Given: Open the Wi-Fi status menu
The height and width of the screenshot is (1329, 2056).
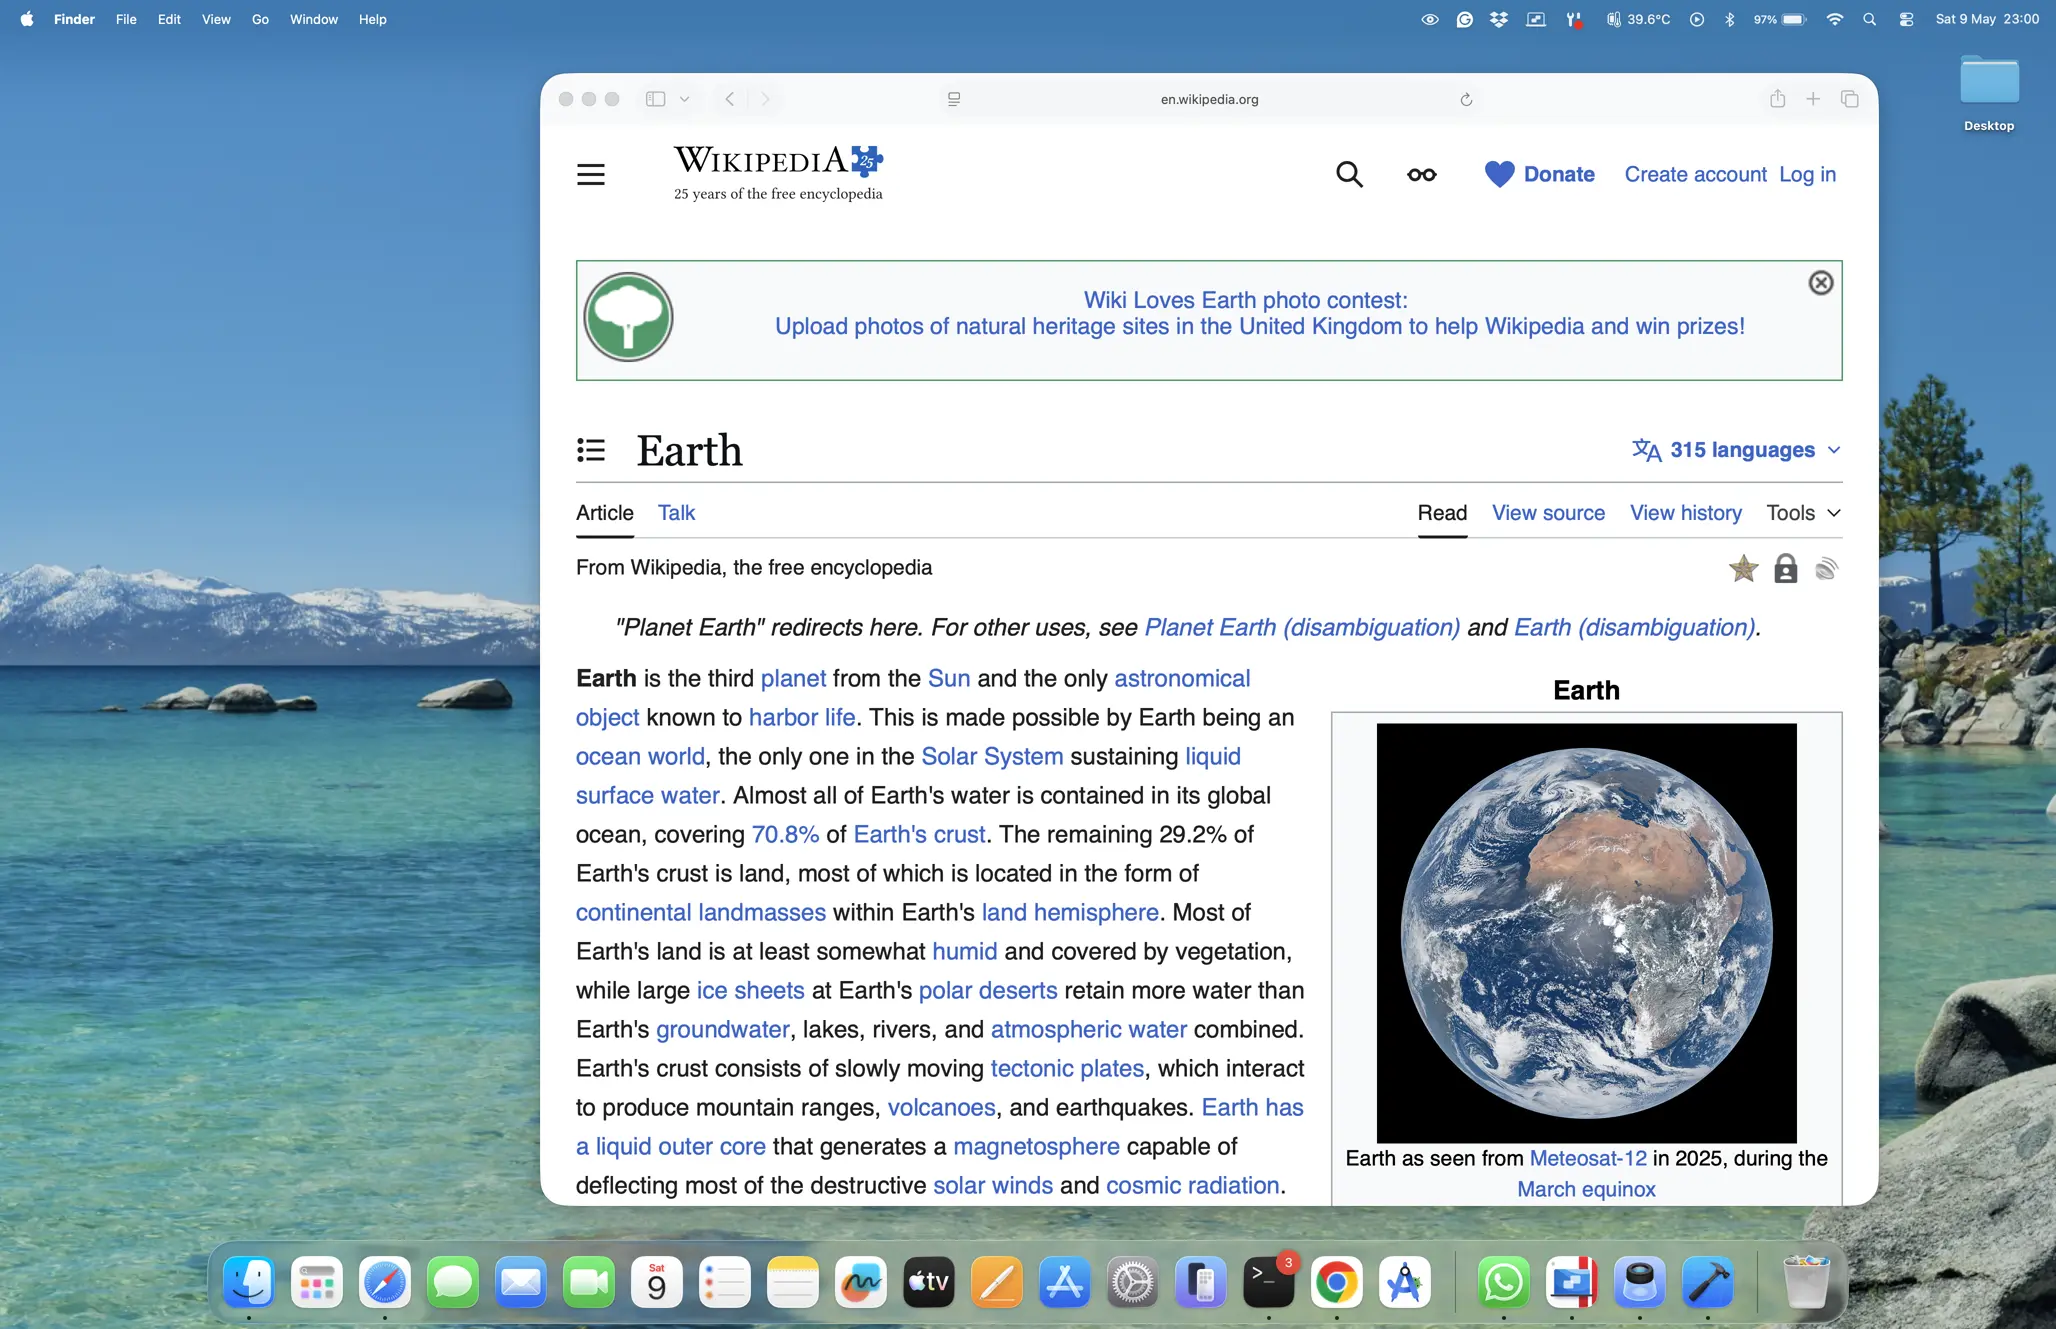Looking at the screenshot, I should click(x=1834, y=19).
